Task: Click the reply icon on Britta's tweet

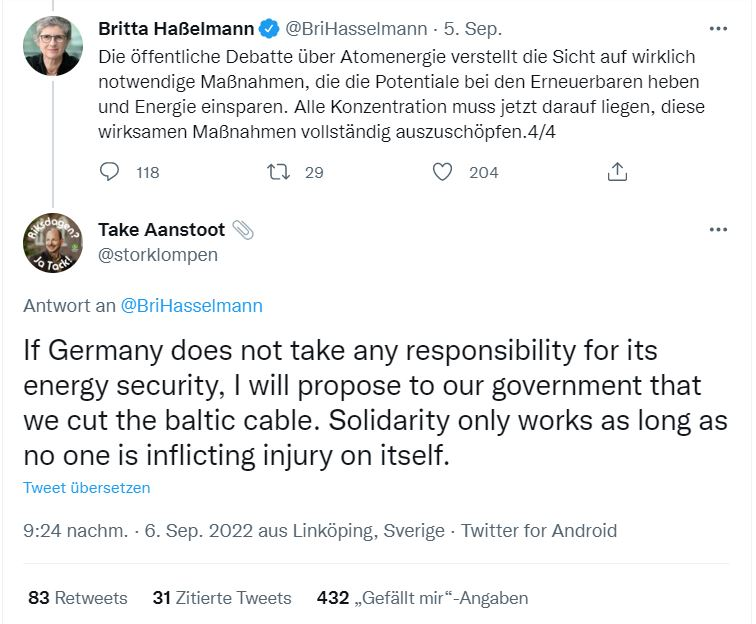Action: pyautogui.click(x=110, y=172)
